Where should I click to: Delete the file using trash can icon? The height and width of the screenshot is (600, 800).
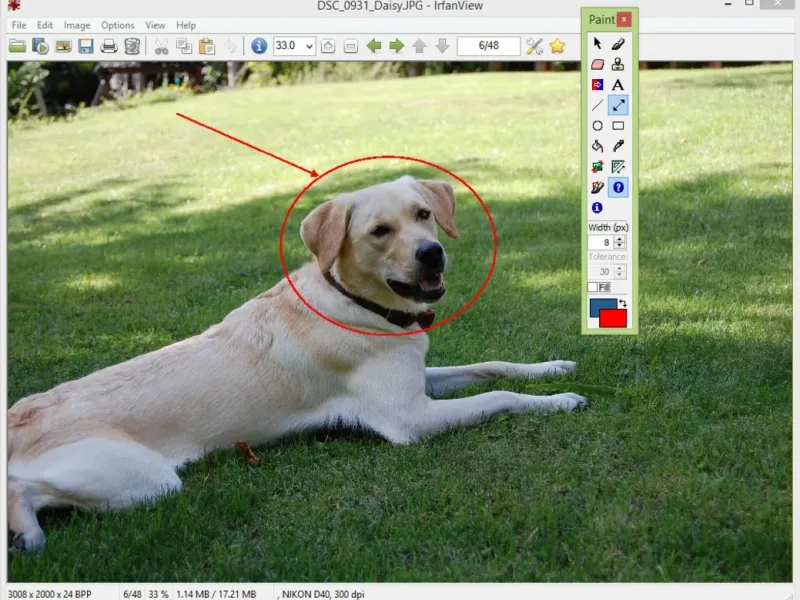click(x=132, y=46)
